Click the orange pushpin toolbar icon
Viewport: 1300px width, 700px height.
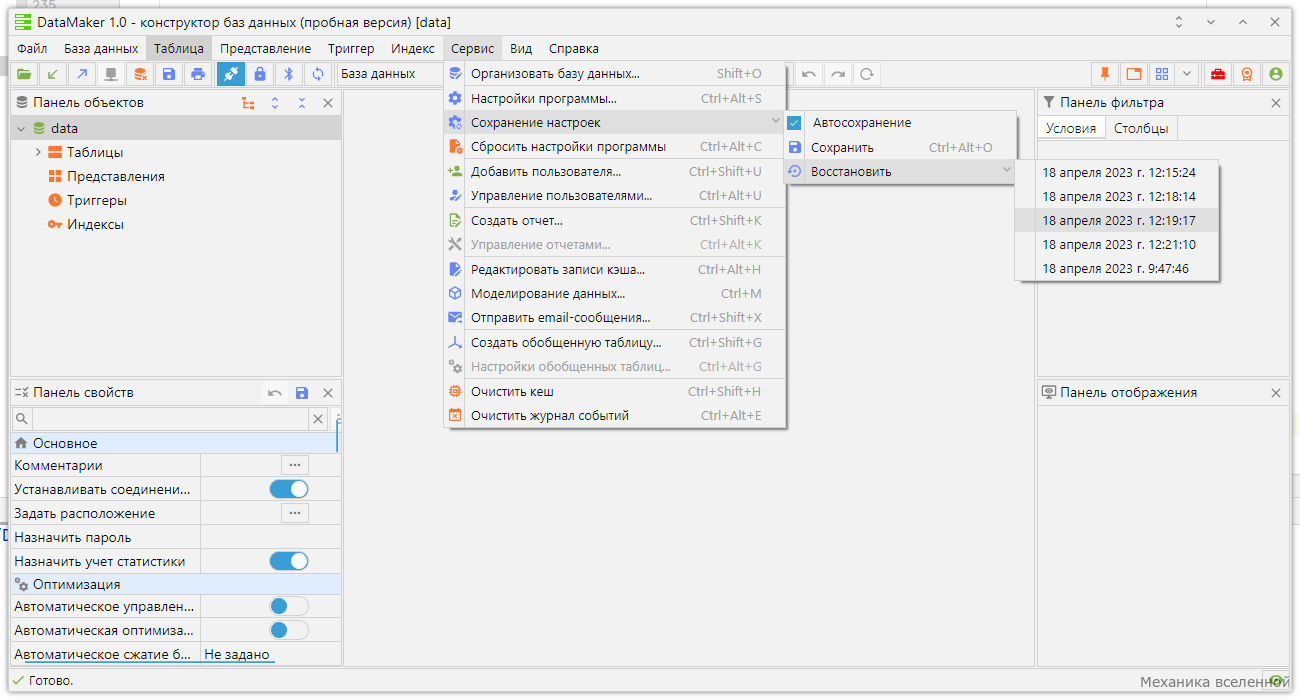[1105, 73]
